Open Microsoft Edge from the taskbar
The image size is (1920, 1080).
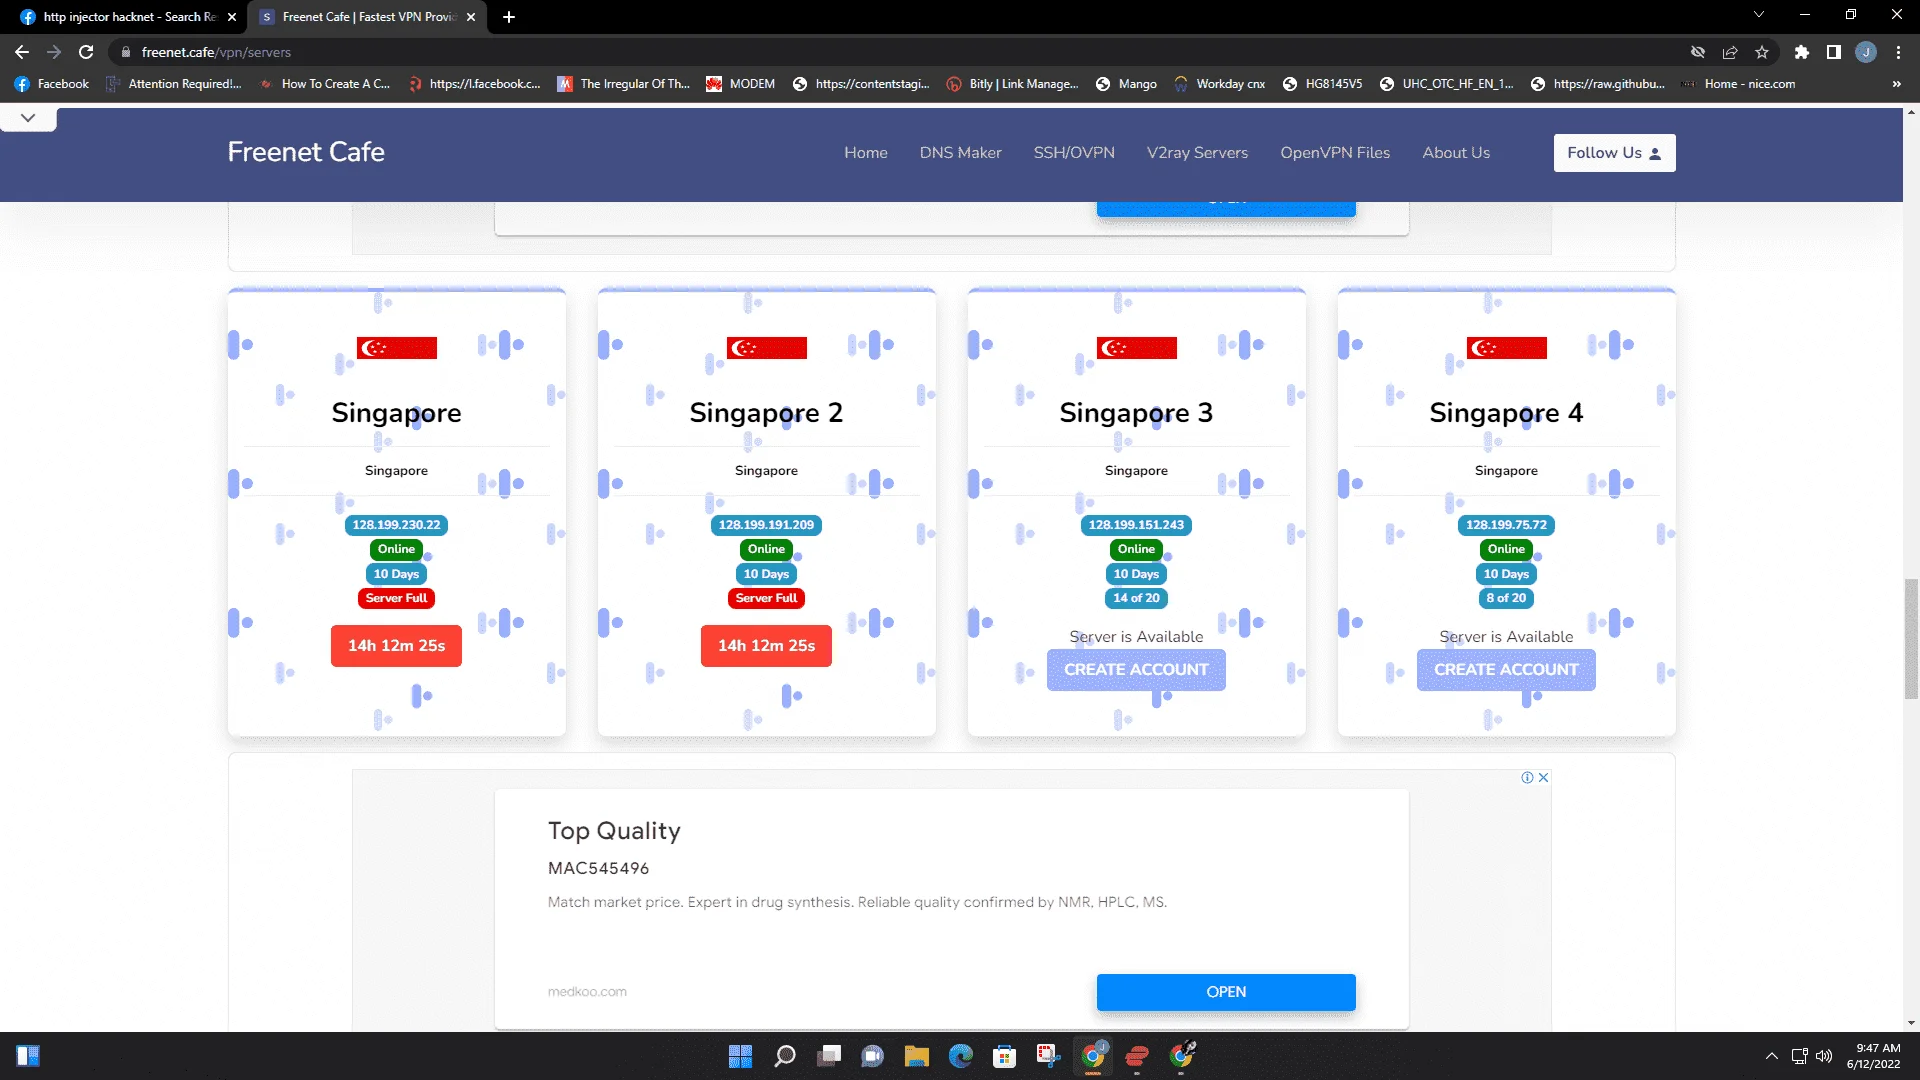961,1056
